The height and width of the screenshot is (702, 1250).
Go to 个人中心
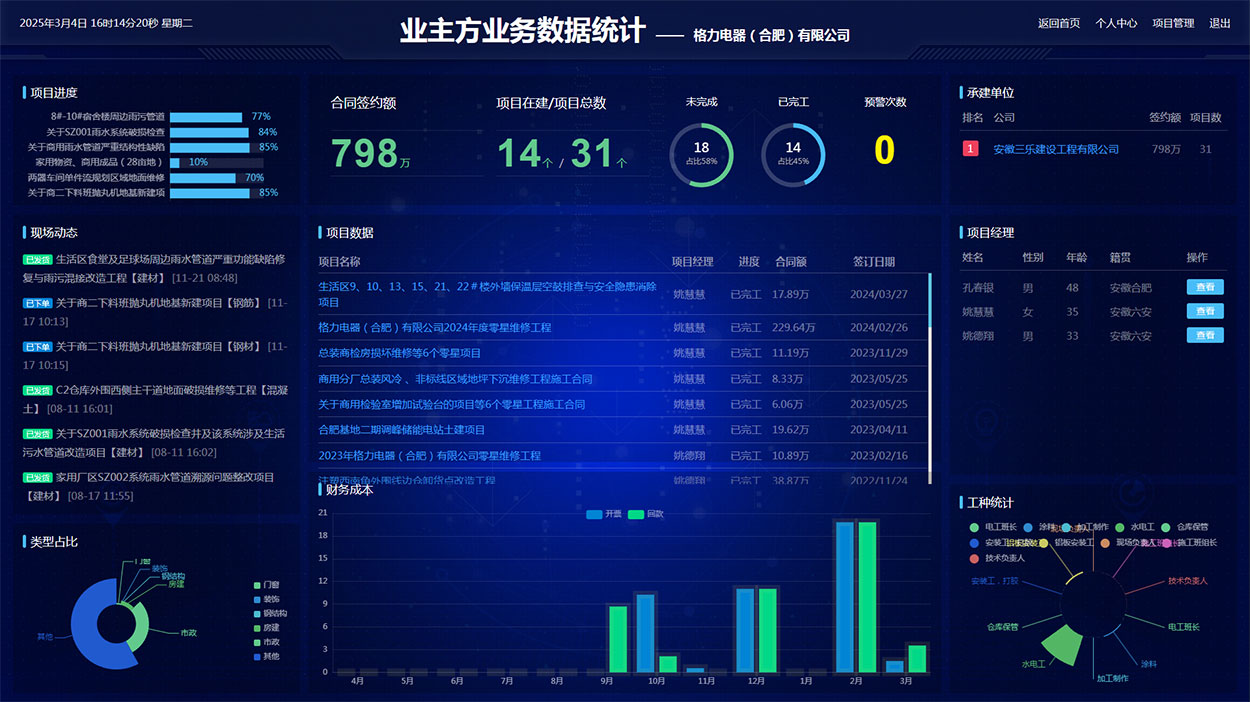click(x=1116, y=23)
